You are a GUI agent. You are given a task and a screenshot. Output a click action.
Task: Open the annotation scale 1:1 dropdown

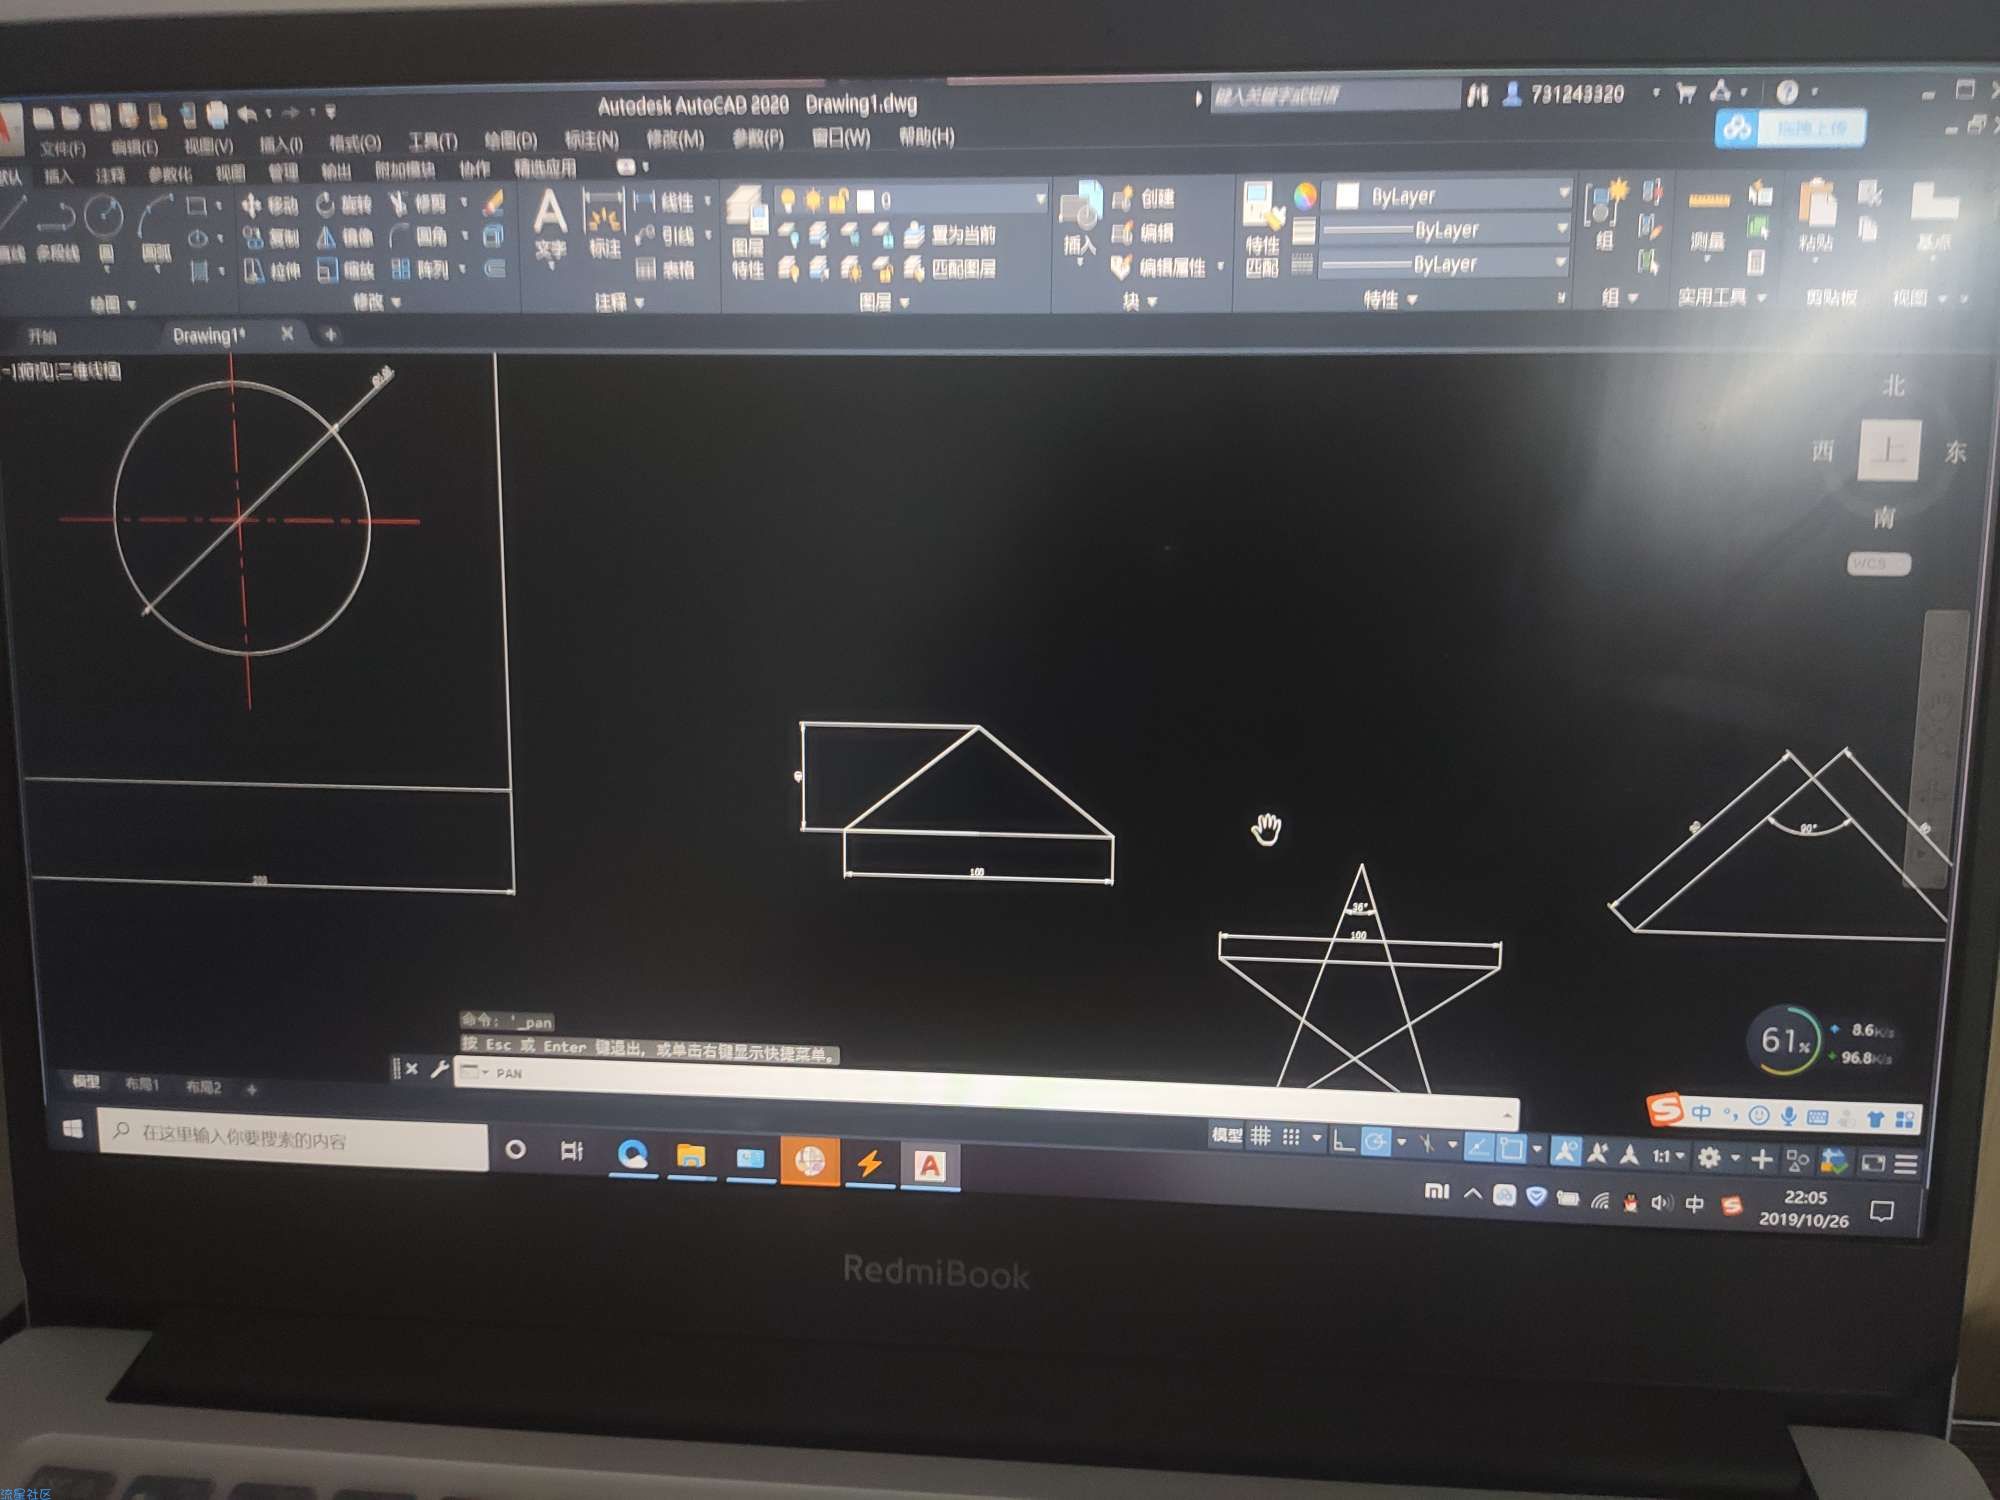click(x=1667, y=1157)
